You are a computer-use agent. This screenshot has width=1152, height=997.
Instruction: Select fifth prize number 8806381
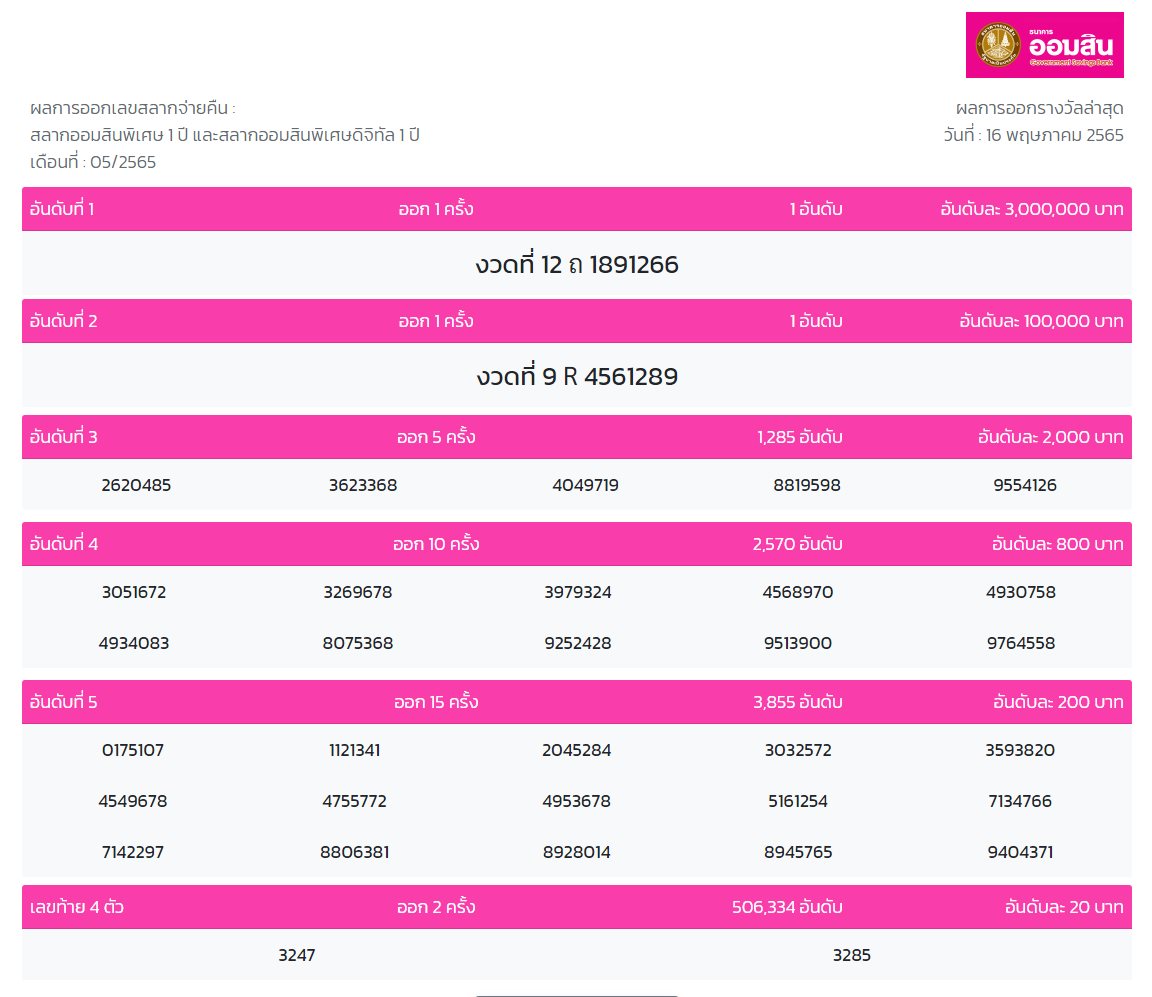(355, 852)
